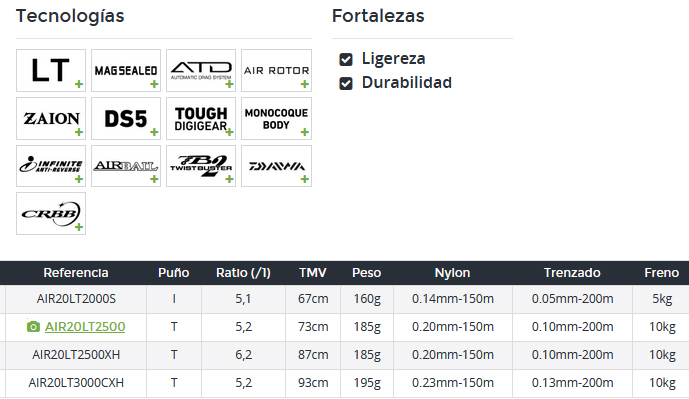The image size is (689, 399).
Task: Open the AIR20LT2500 reference link
Action: 85,326
